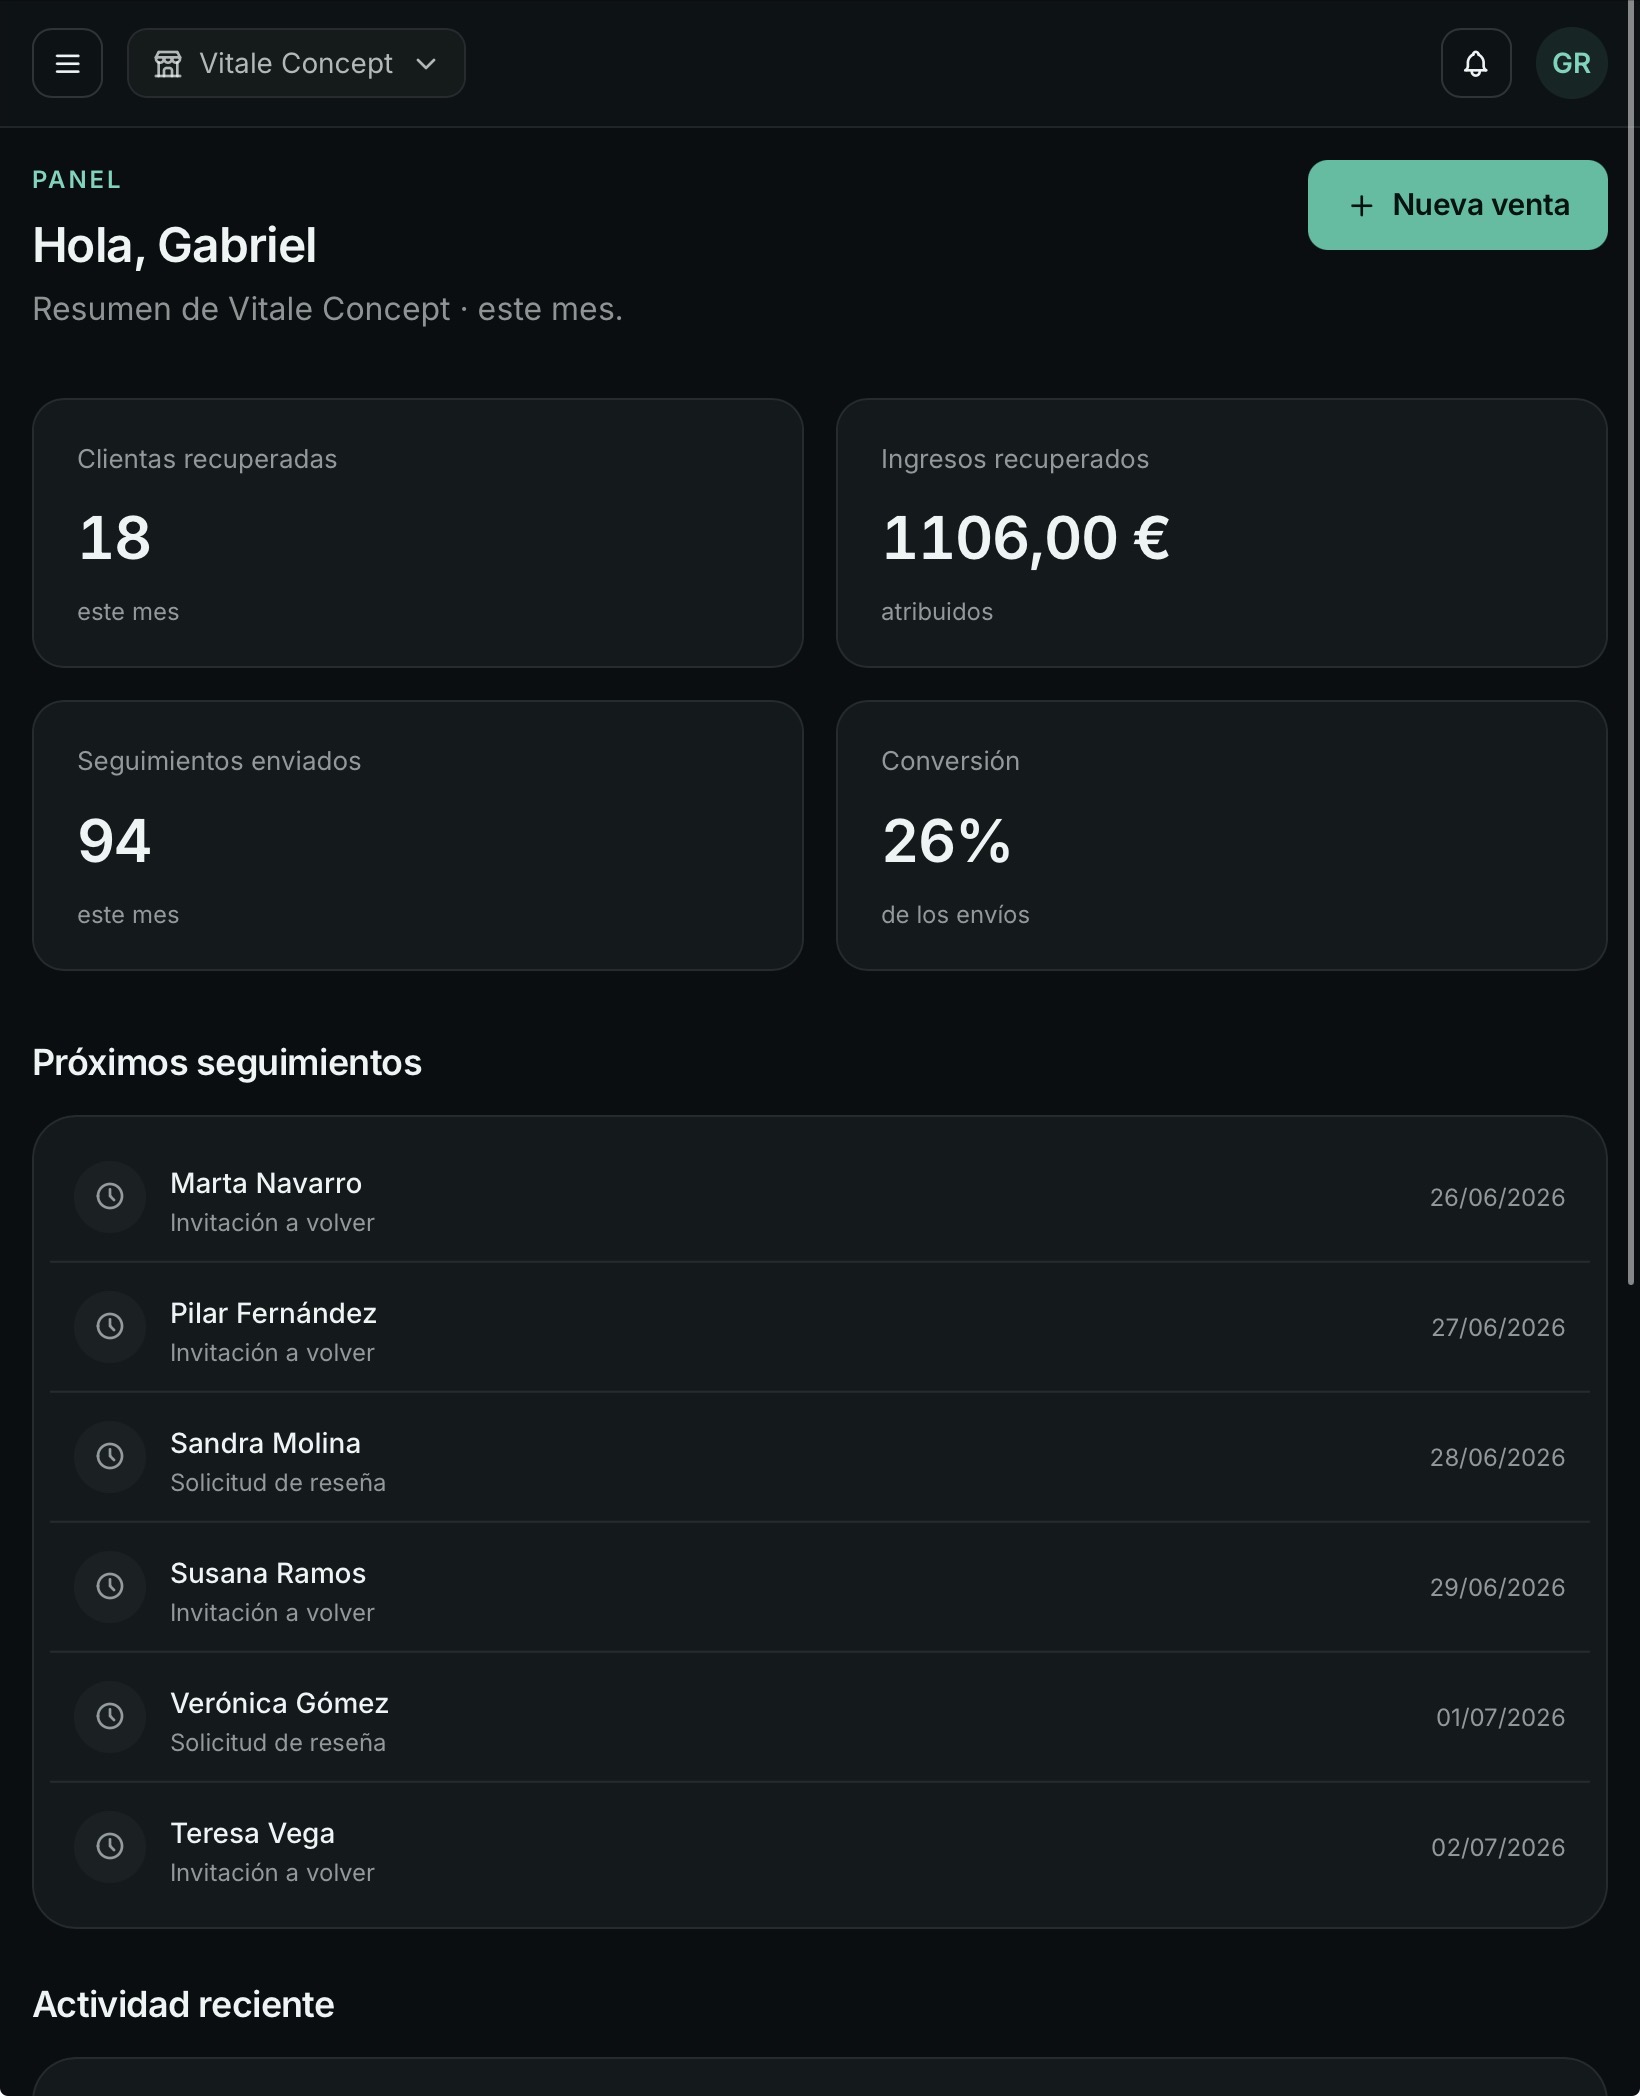Click the date 02/07/2026

[x=1498, y=1847]
